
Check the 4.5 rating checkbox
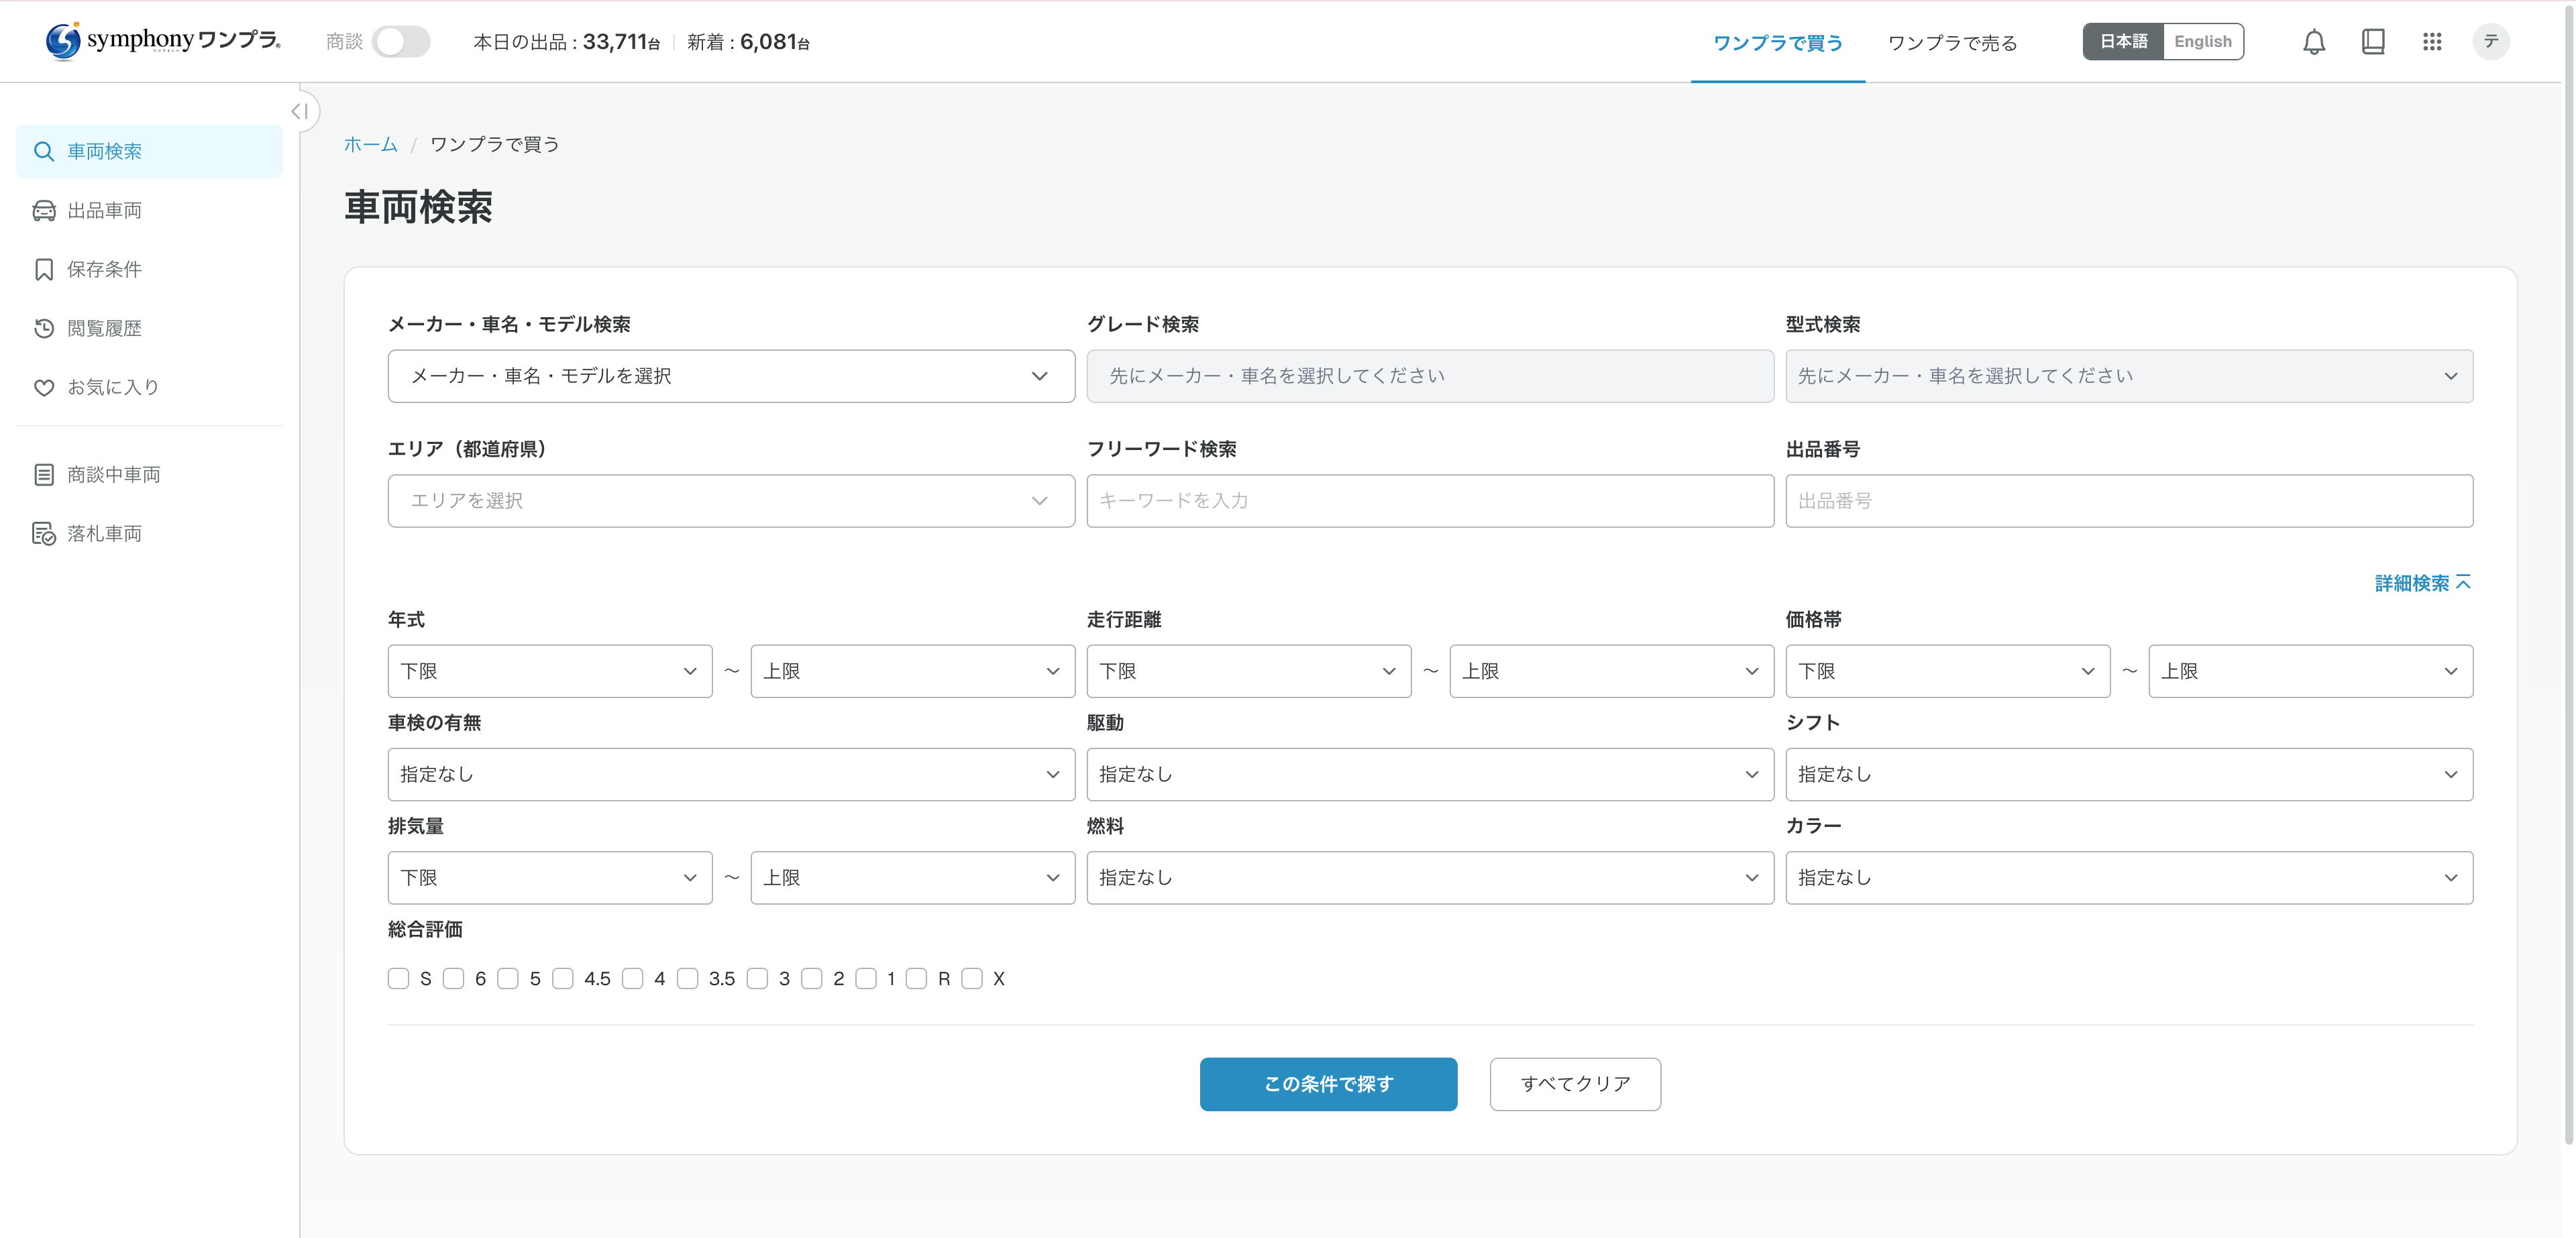563,978
